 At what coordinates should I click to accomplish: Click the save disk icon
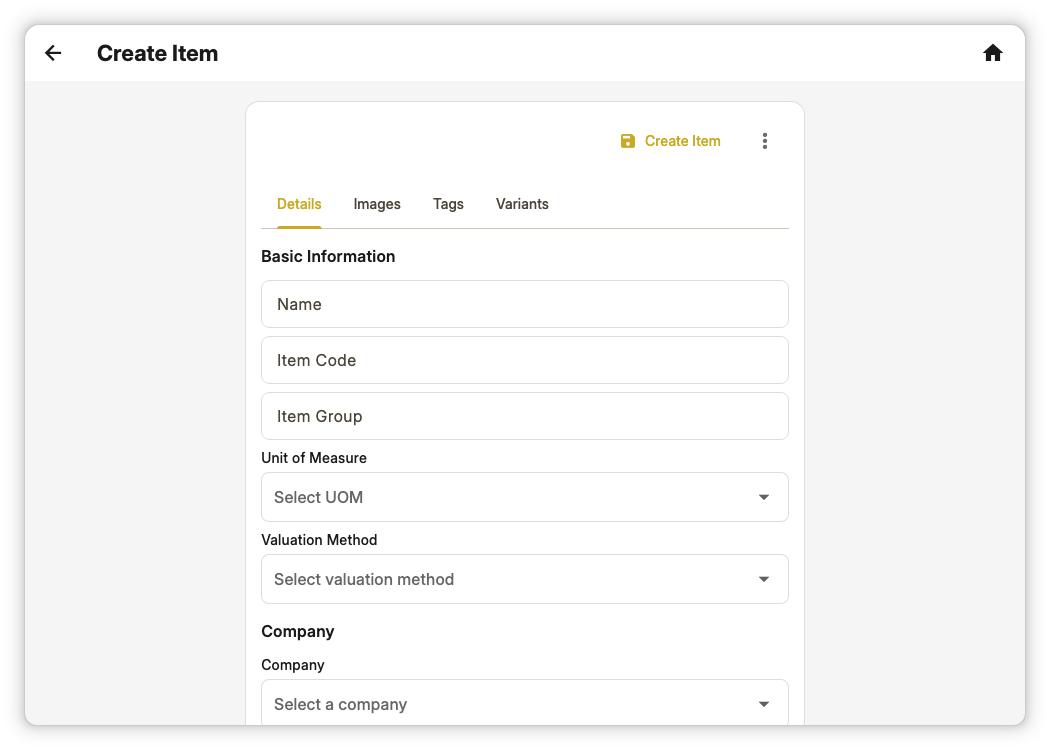point(627,141)
